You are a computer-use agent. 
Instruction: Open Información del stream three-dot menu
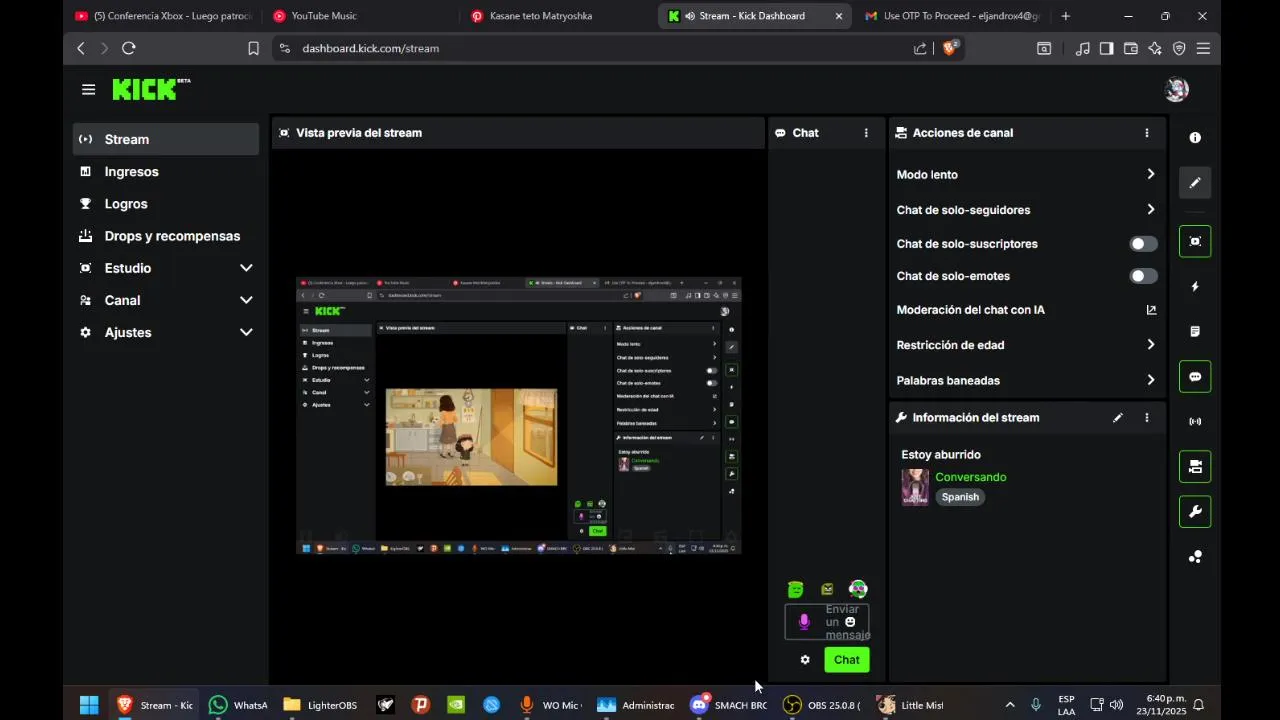coord(1147,418)
